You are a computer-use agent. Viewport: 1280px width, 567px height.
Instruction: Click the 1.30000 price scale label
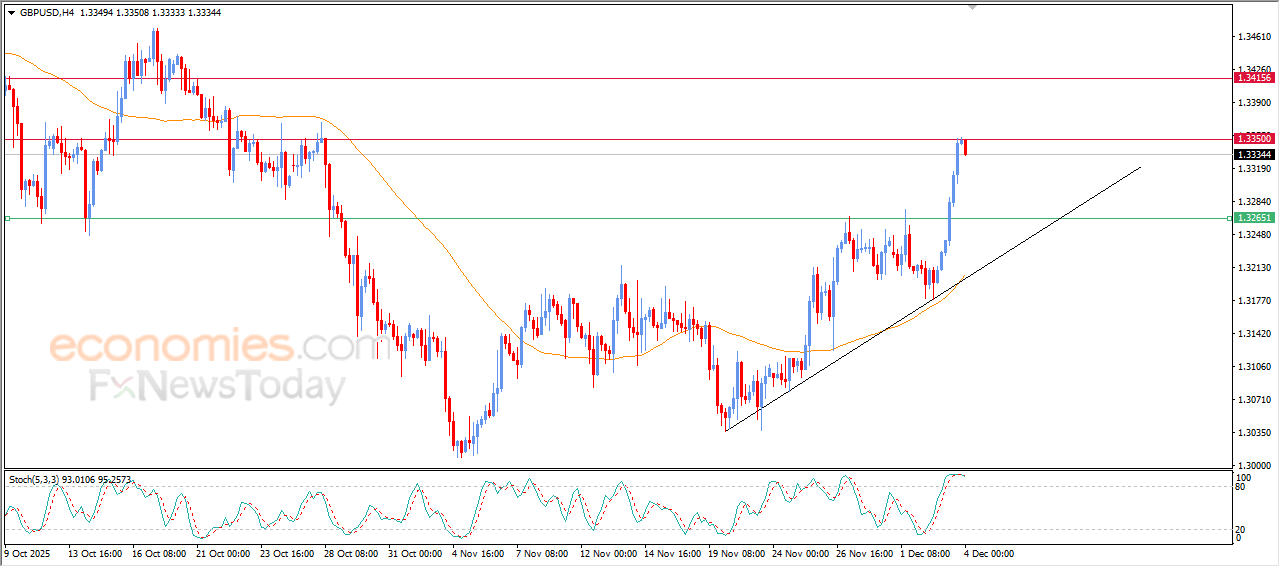(x=1254, y=466)
